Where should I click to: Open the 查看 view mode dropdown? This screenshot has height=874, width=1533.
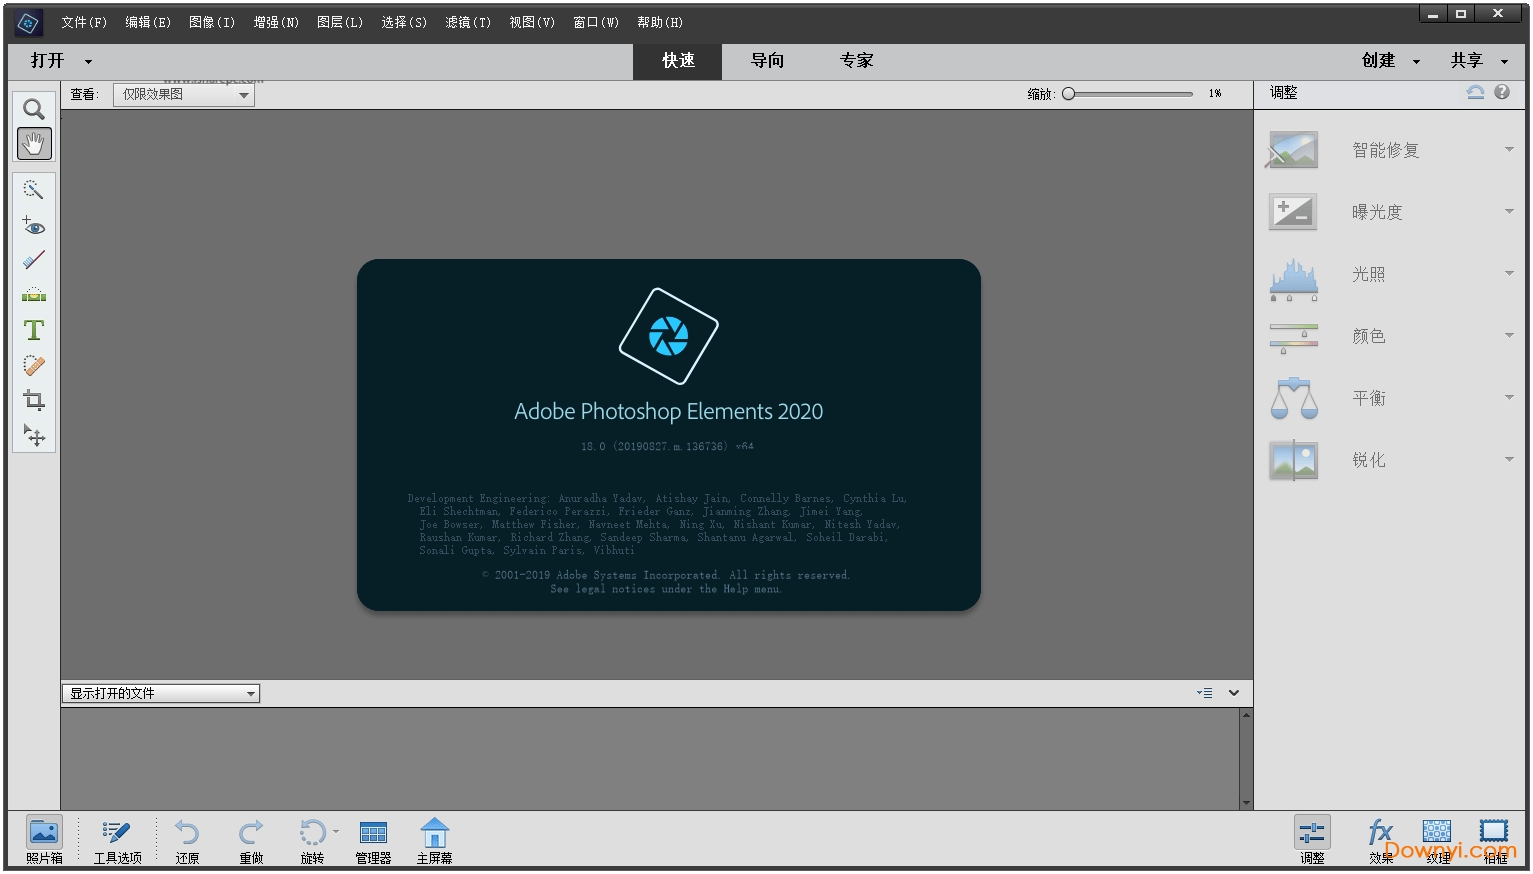(243, 94)
